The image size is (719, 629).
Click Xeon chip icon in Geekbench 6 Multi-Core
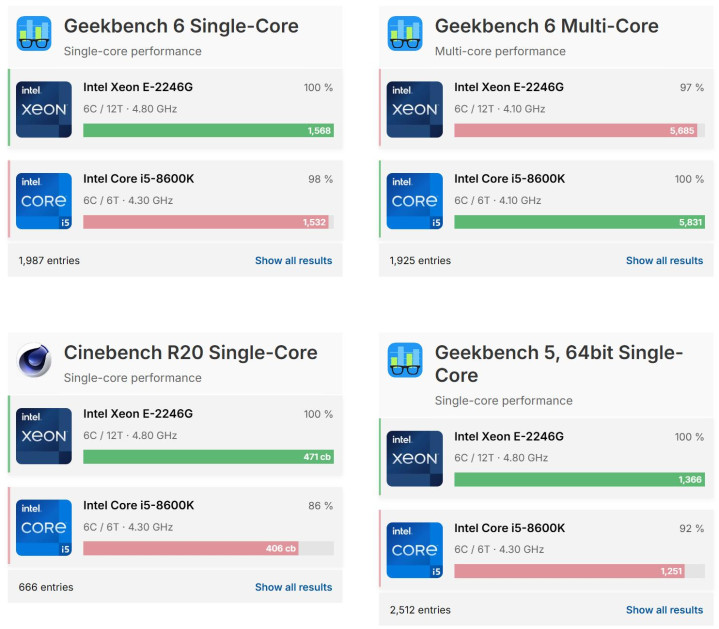(415, 109)
